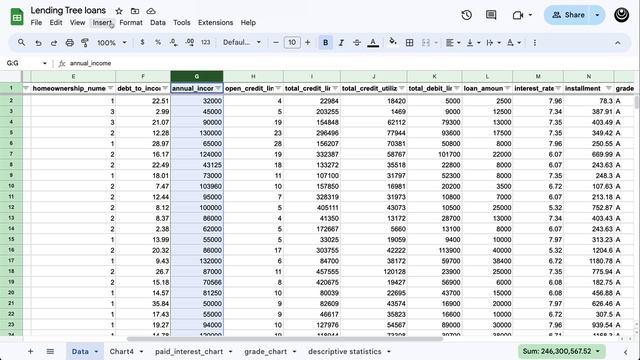Switch to the paid_interest_chart tab
This screenshot has width=640, height=360.
(x=189, y=351)
